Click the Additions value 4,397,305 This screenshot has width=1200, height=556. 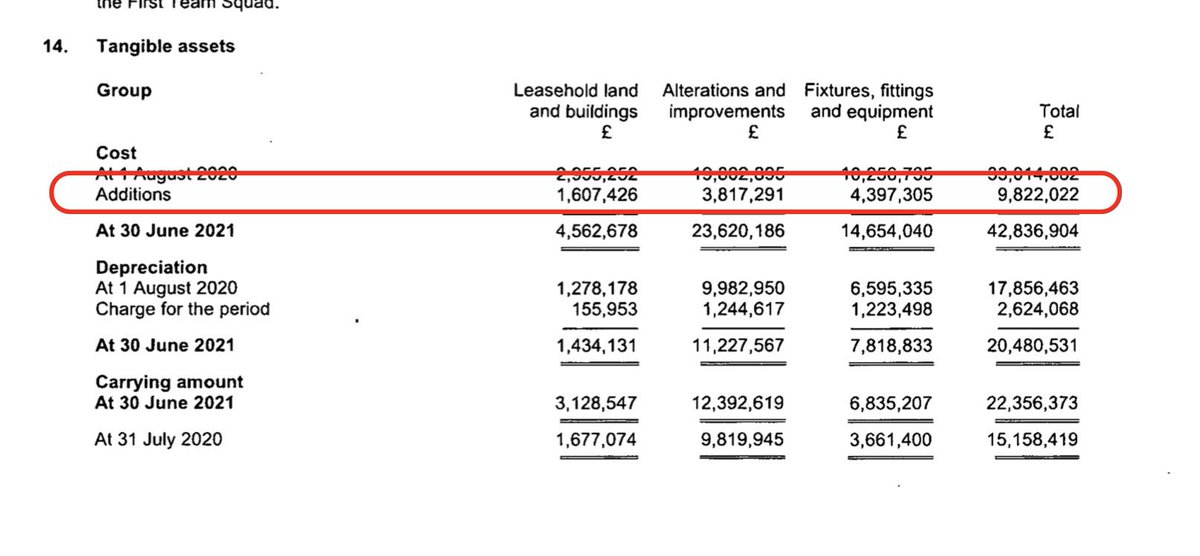point(891,195)
